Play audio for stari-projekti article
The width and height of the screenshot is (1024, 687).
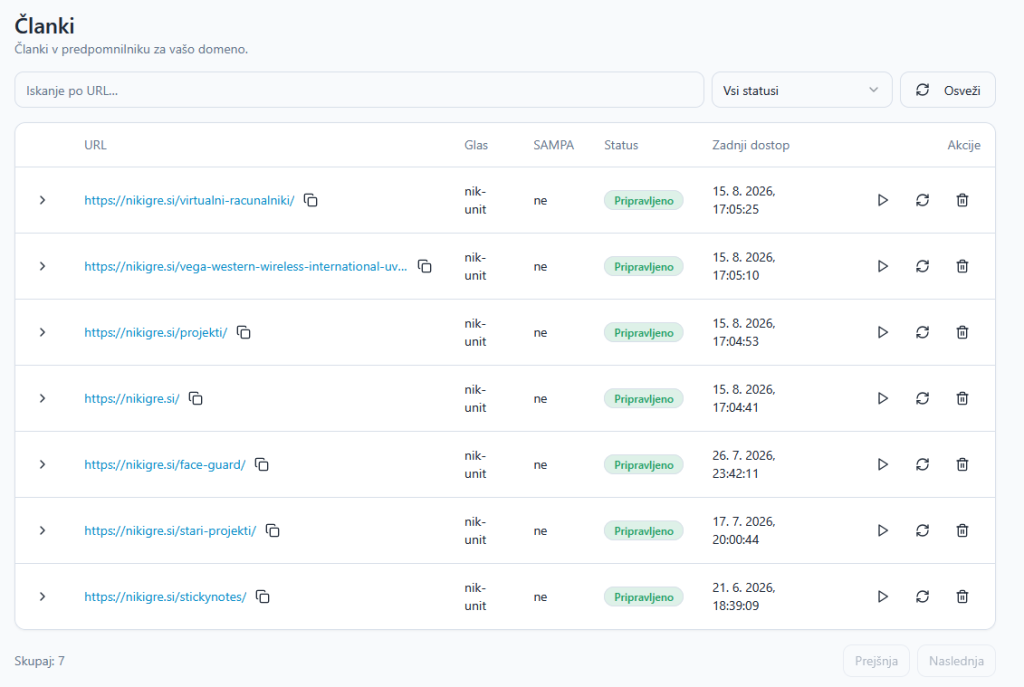[x=882, y=530]
